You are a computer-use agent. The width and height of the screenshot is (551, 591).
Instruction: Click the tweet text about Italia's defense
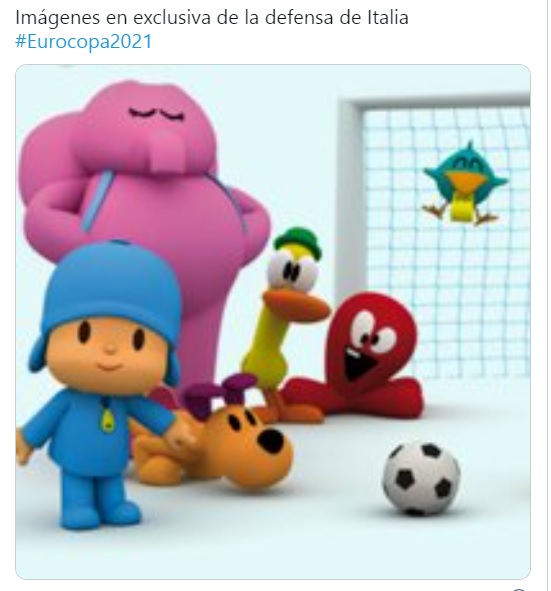pyautogui.click(x=212, y=18)
